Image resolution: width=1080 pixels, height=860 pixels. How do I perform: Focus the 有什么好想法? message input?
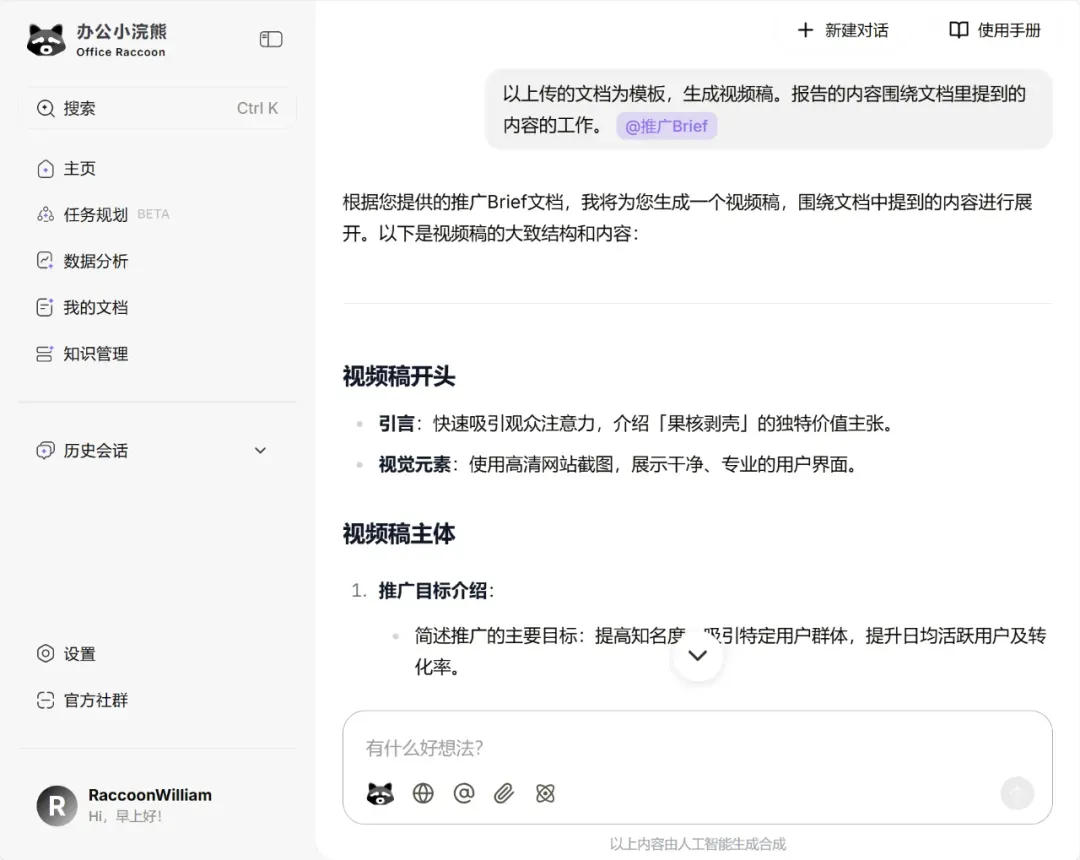(697, 748)
